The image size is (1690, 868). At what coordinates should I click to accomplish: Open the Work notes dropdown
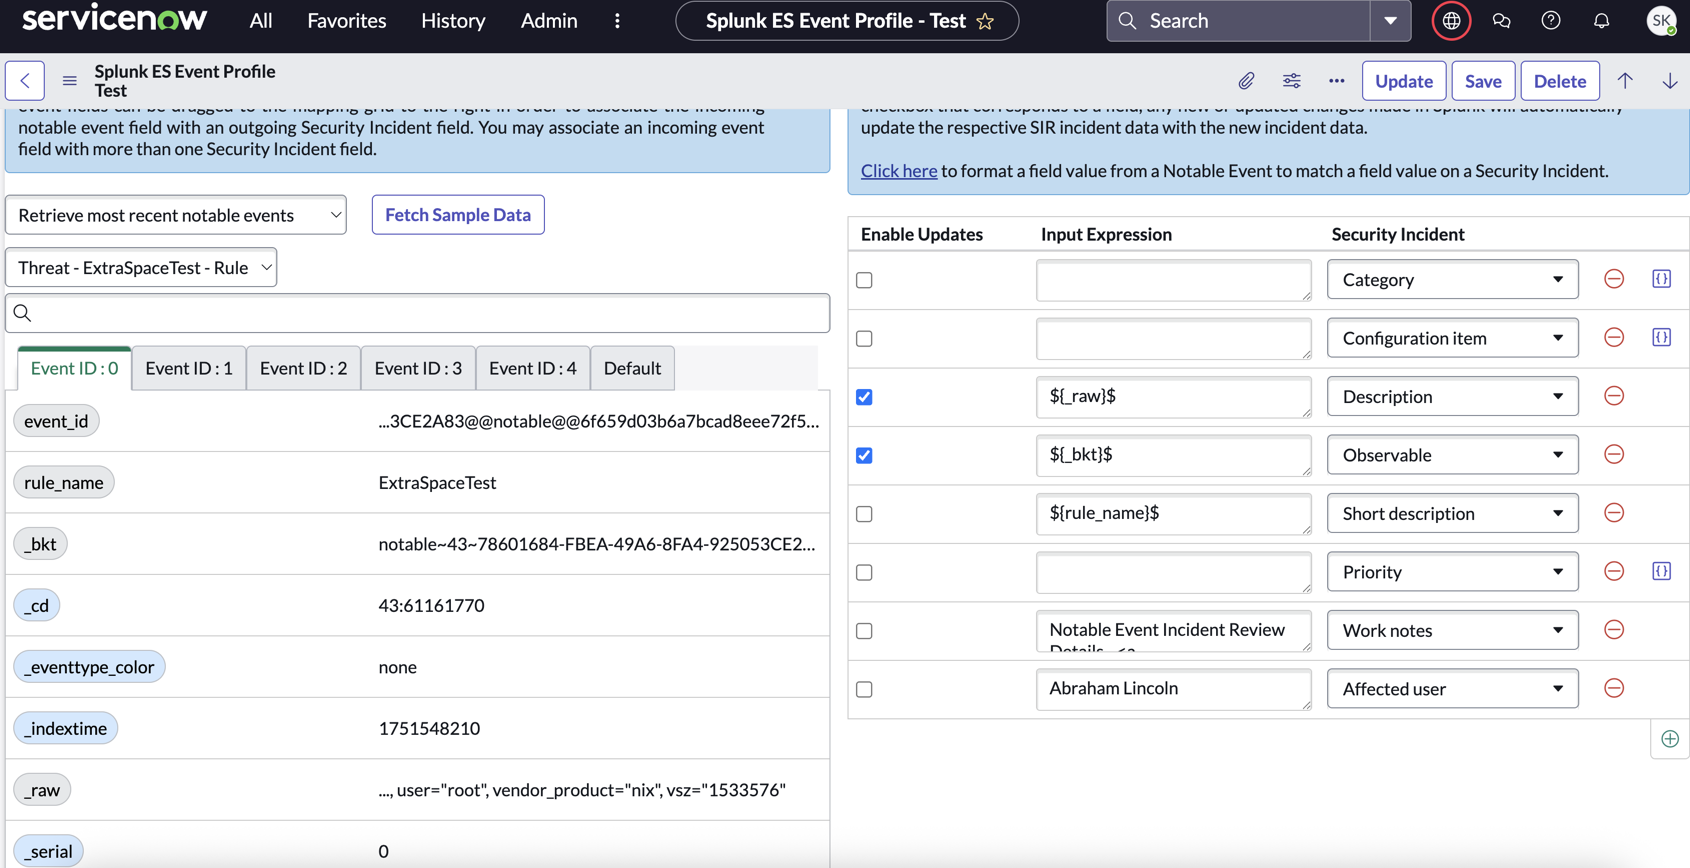[1452, 630]
